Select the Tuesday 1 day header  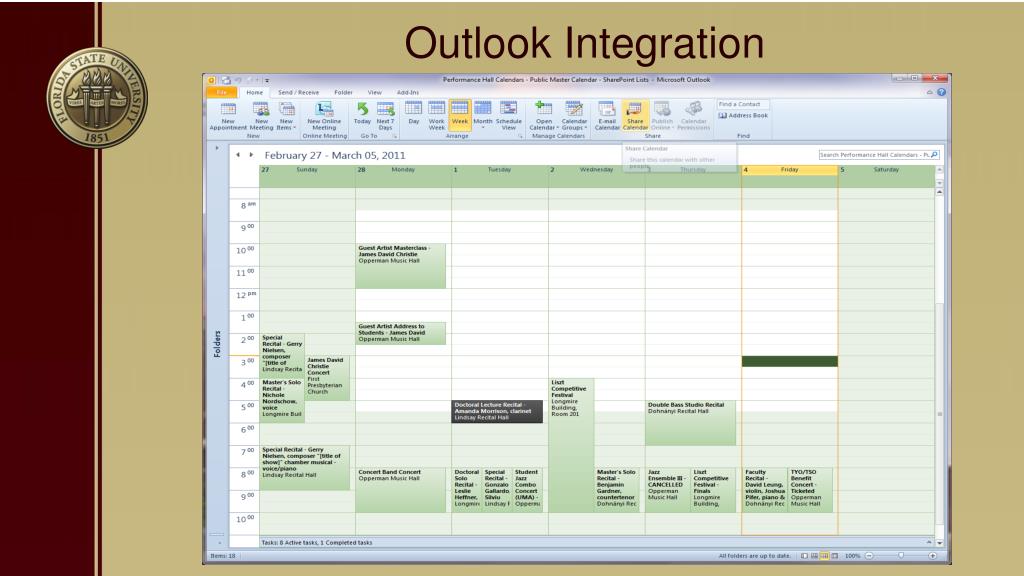pos(500,170)
